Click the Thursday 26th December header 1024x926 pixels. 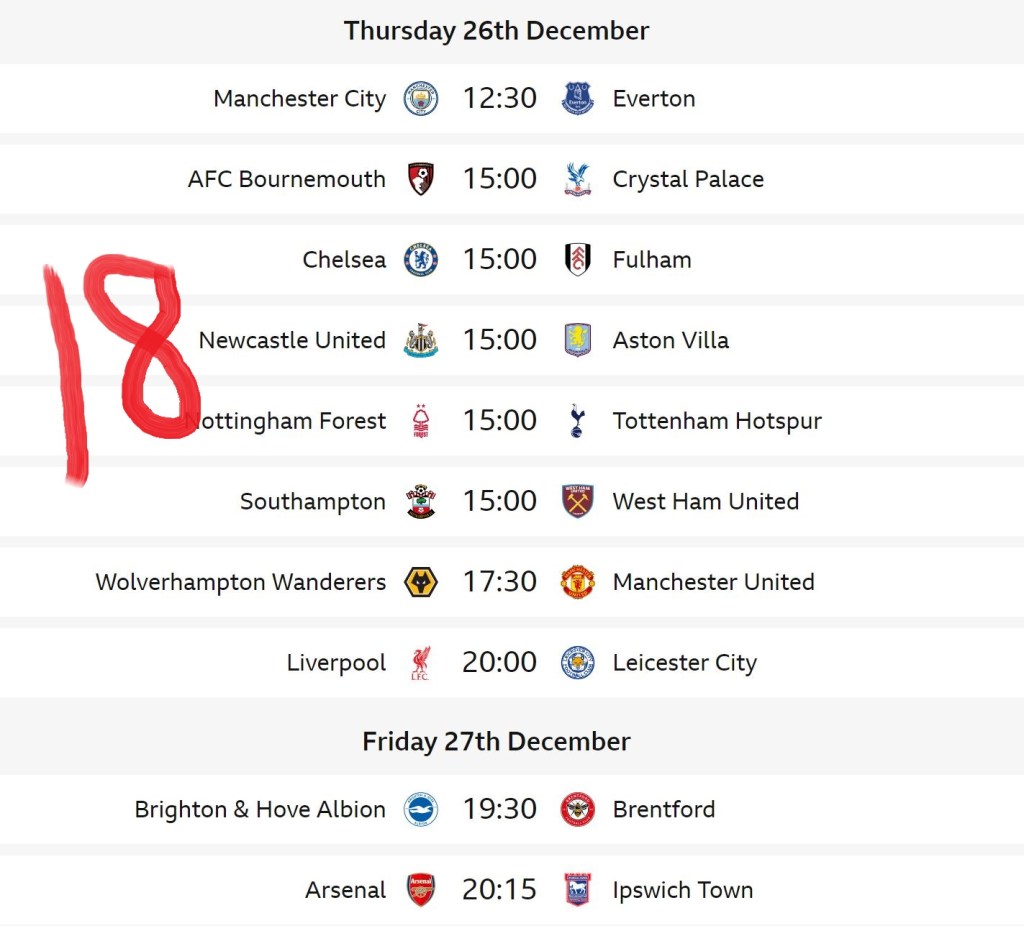pyautogui.click(x=496, y=31)
